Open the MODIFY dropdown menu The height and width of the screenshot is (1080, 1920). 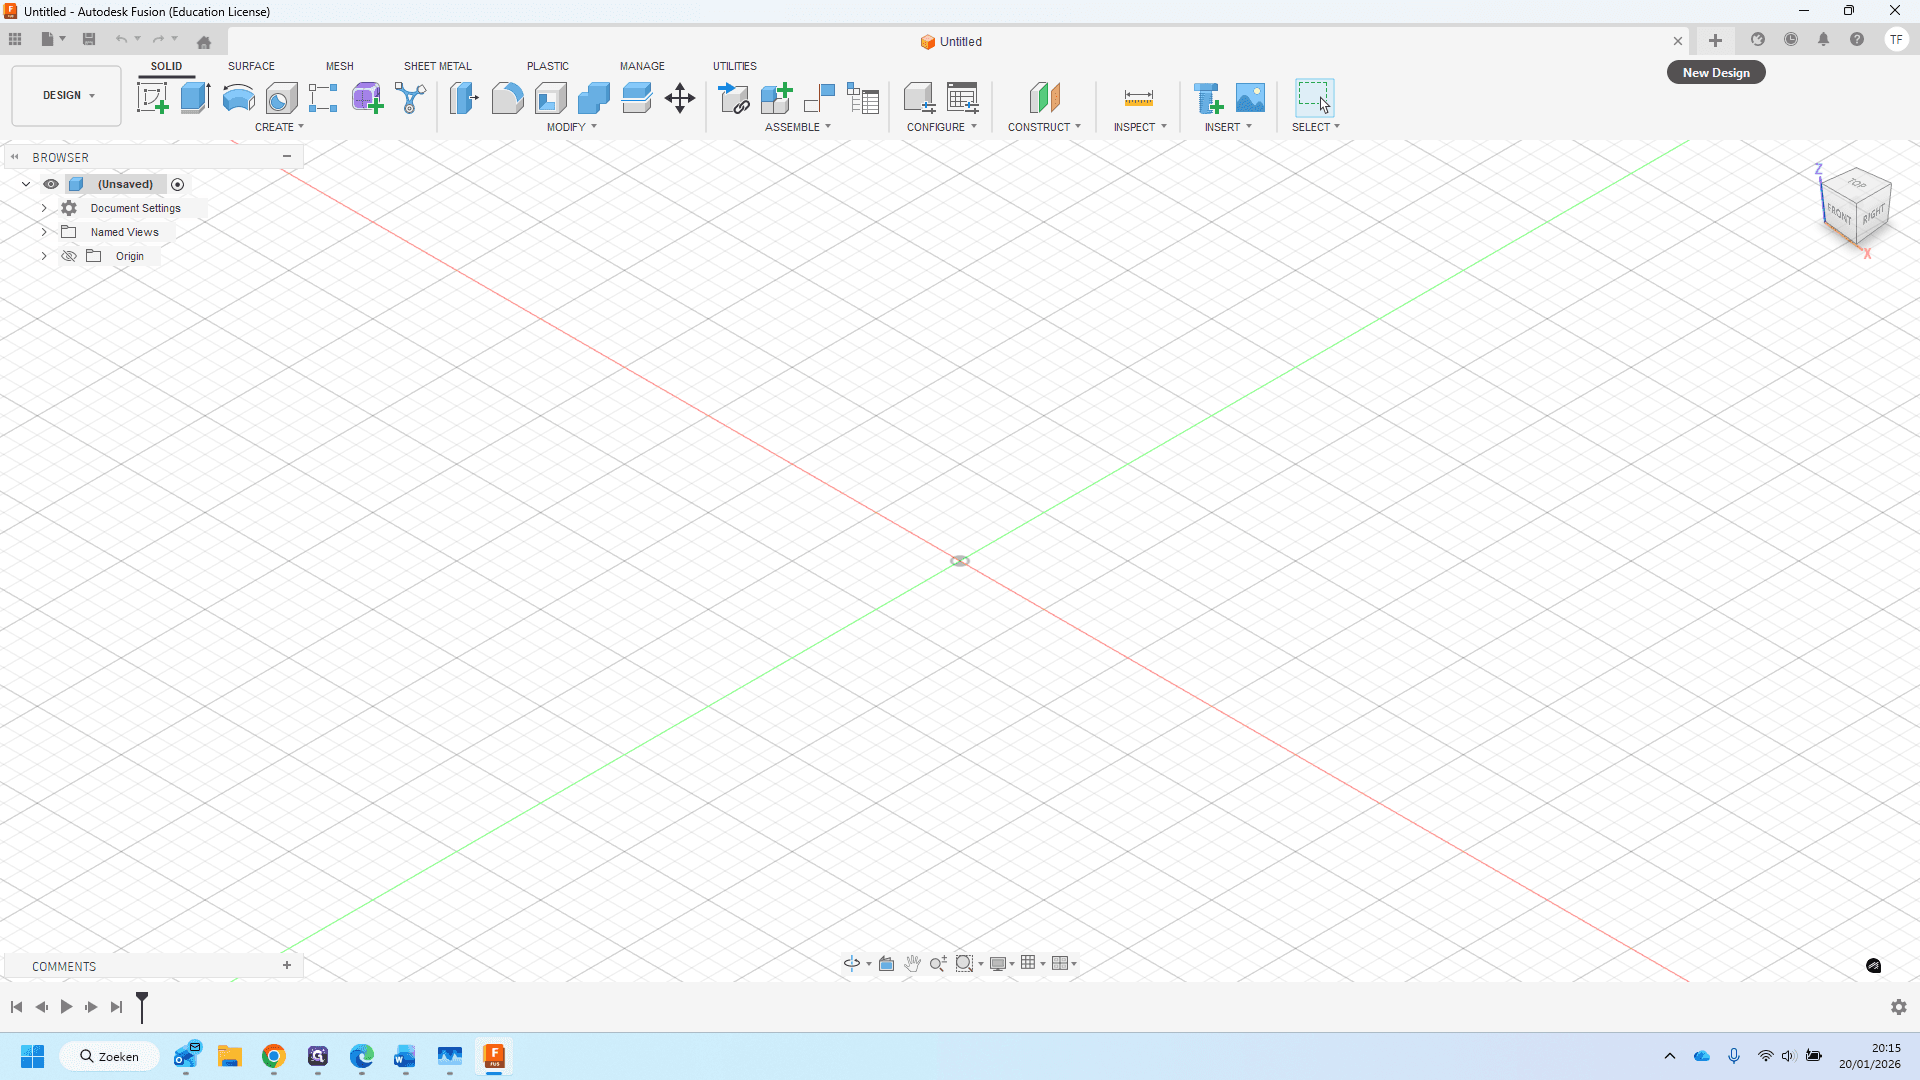pos(571,127)
